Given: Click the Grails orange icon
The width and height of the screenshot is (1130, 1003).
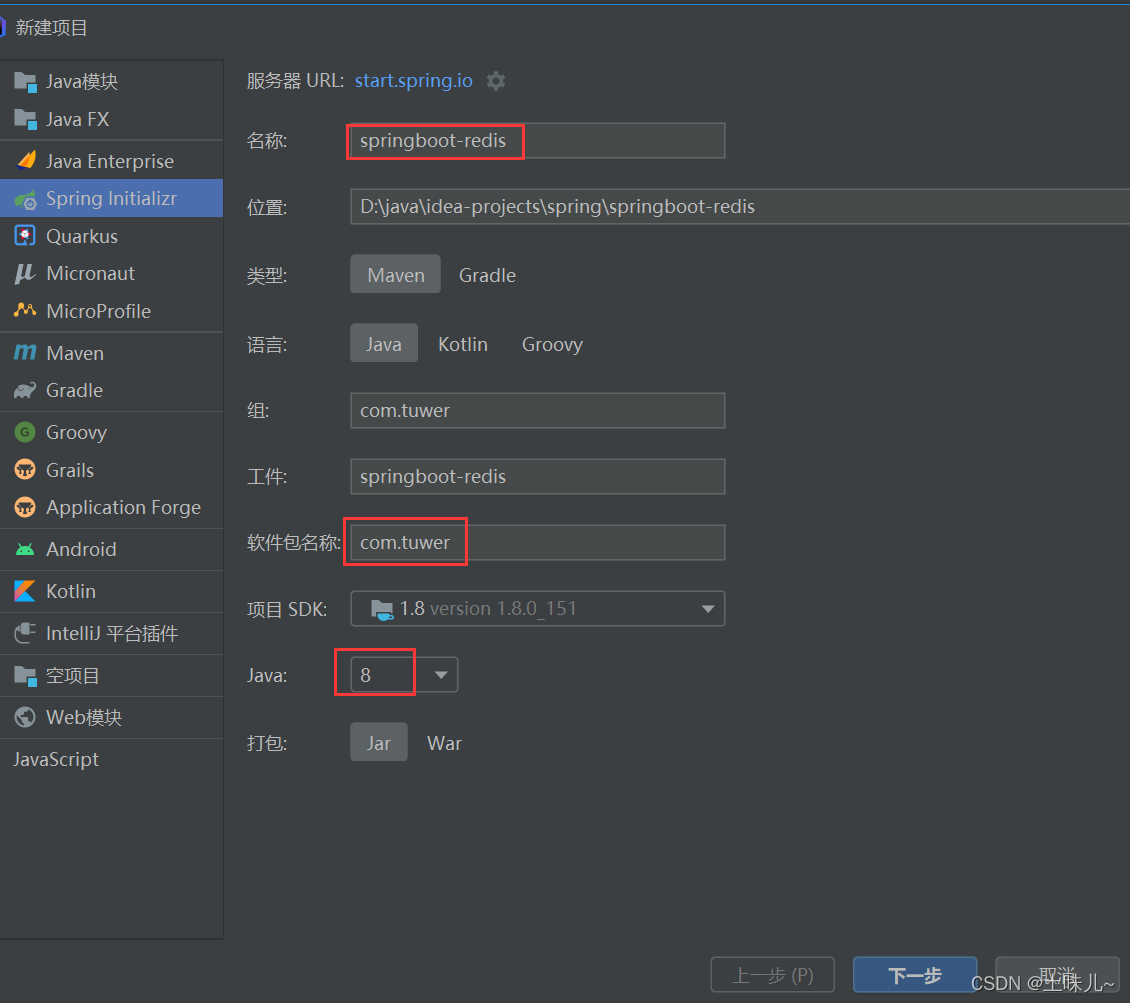Looking at the screenshot, I should point(25,470).
